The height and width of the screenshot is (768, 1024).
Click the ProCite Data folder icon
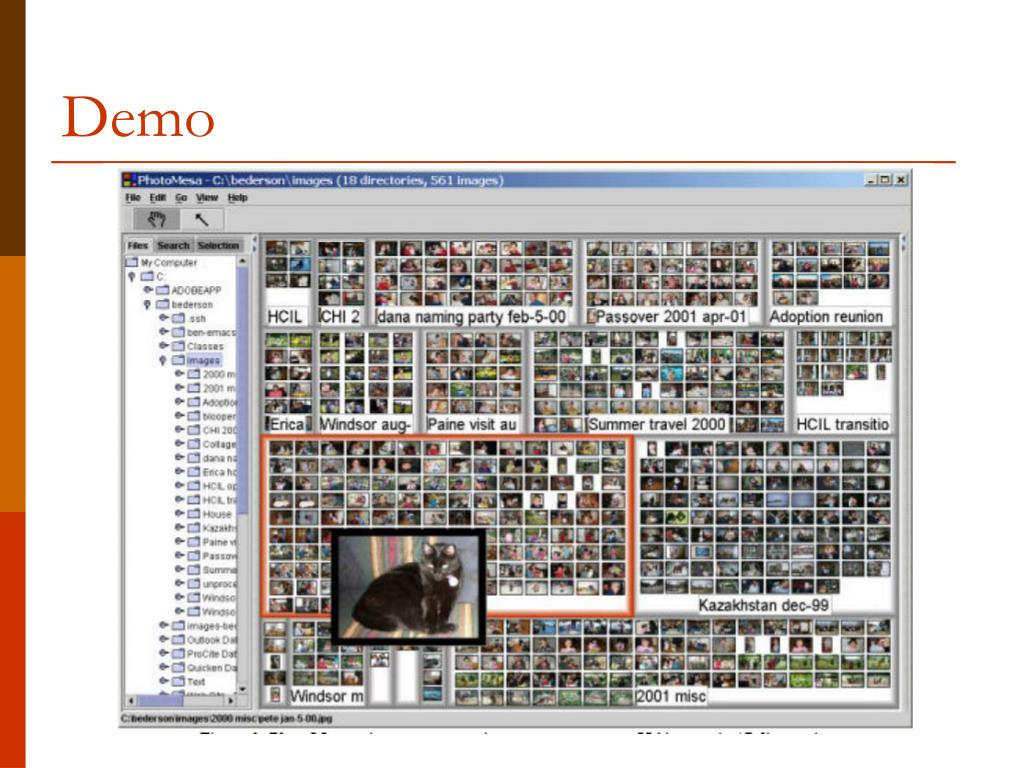tap(178, 654)
